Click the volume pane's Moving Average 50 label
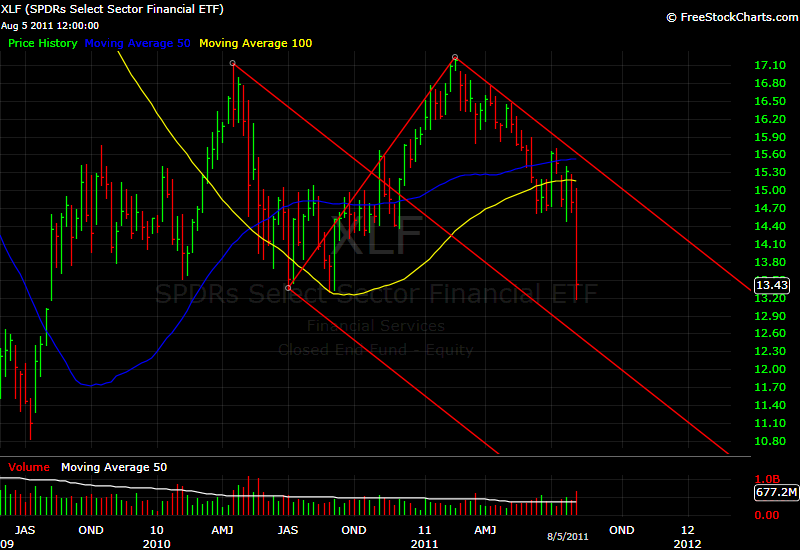The width and height of the screenshot is (800, 550). coord(114,467)
